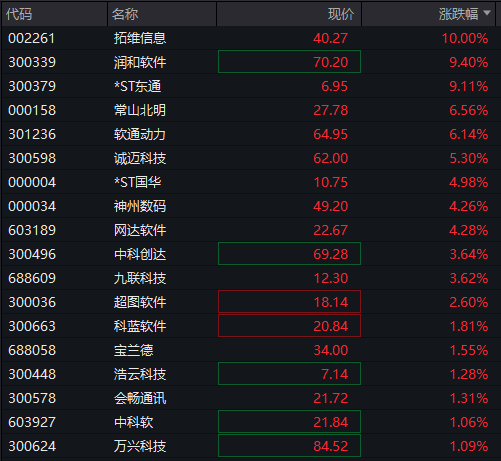Click price 49.20
Image resolution: width=501 pixels, height=461 pixels.
pos(330,206)
